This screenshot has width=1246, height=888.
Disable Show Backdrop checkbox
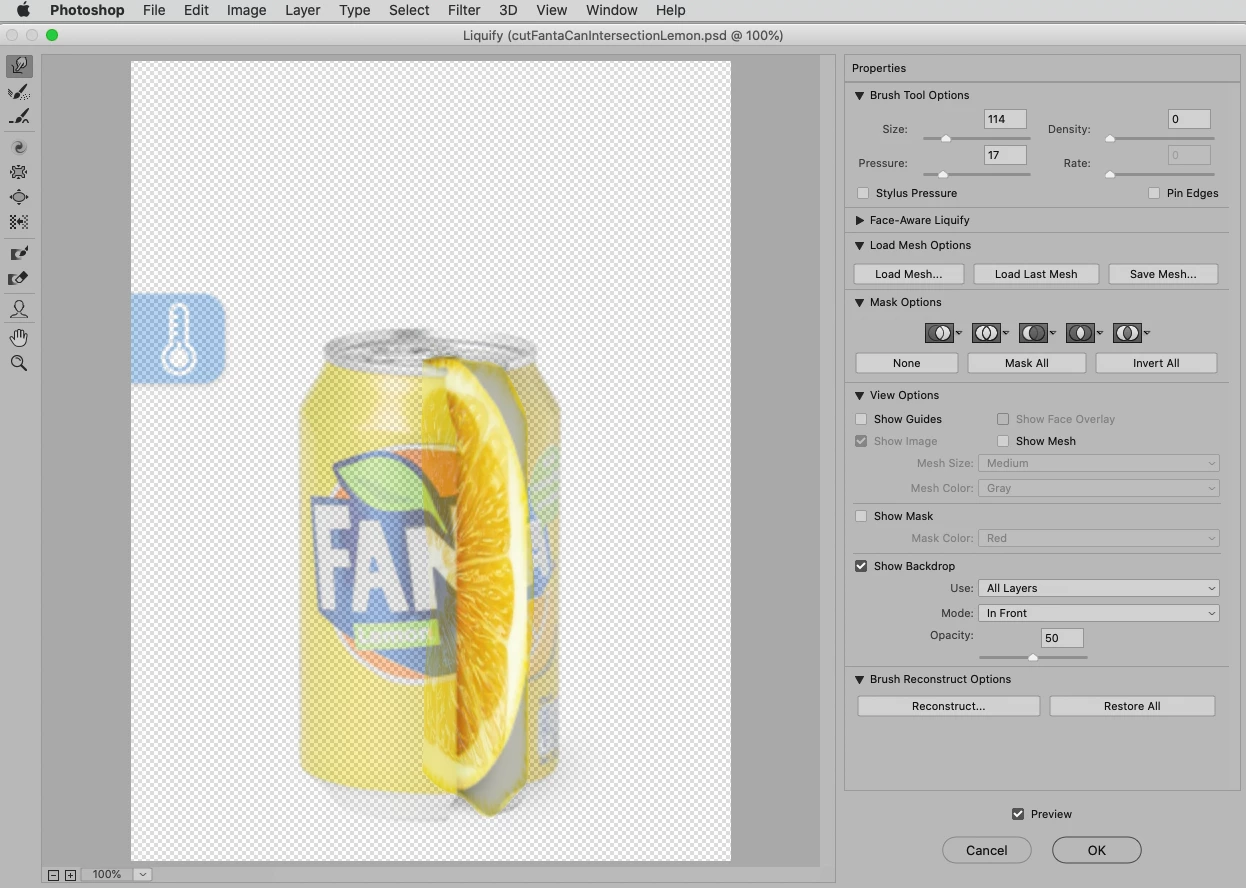pos(861,566)
